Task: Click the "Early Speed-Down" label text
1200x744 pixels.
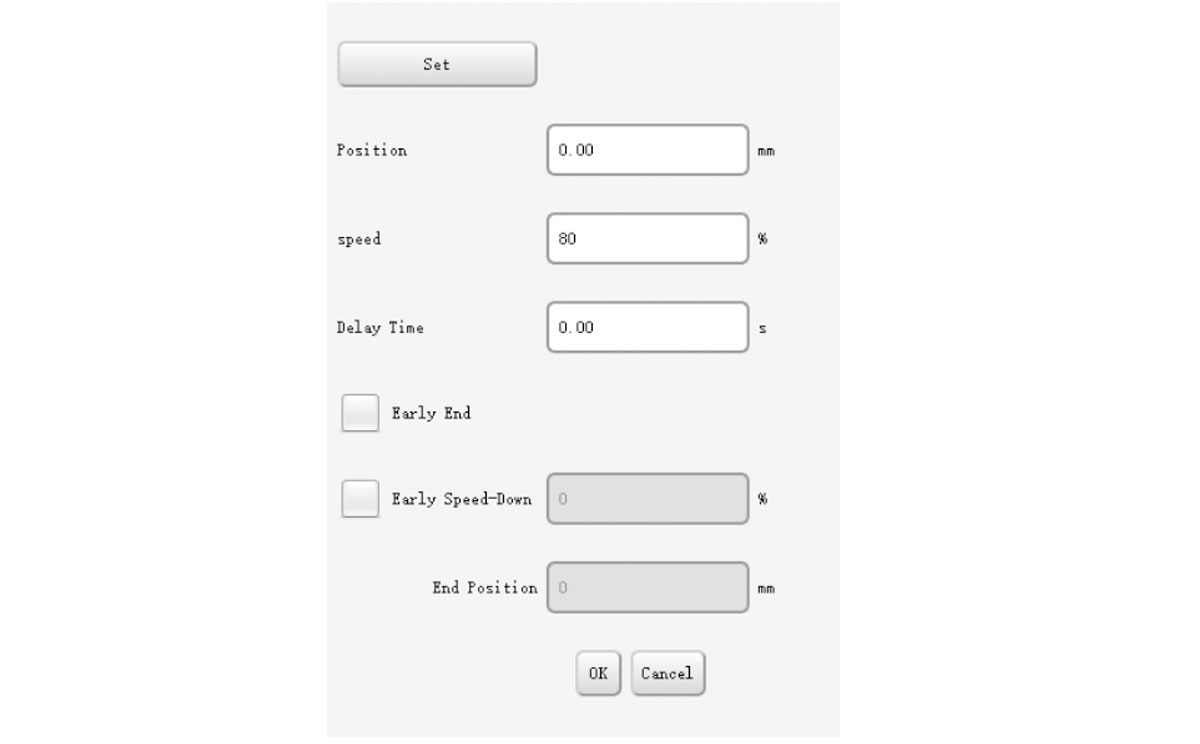Action: point(462,499)
